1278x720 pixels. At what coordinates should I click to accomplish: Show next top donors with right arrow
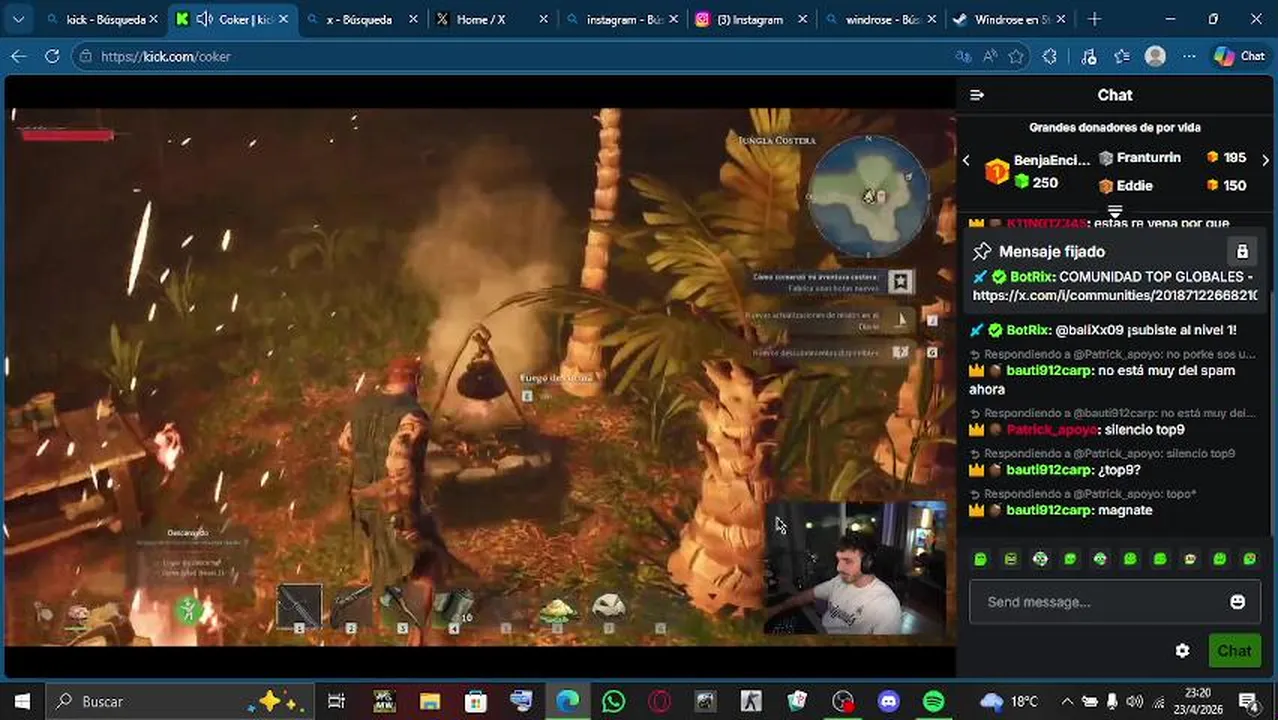click(1265, 160)
